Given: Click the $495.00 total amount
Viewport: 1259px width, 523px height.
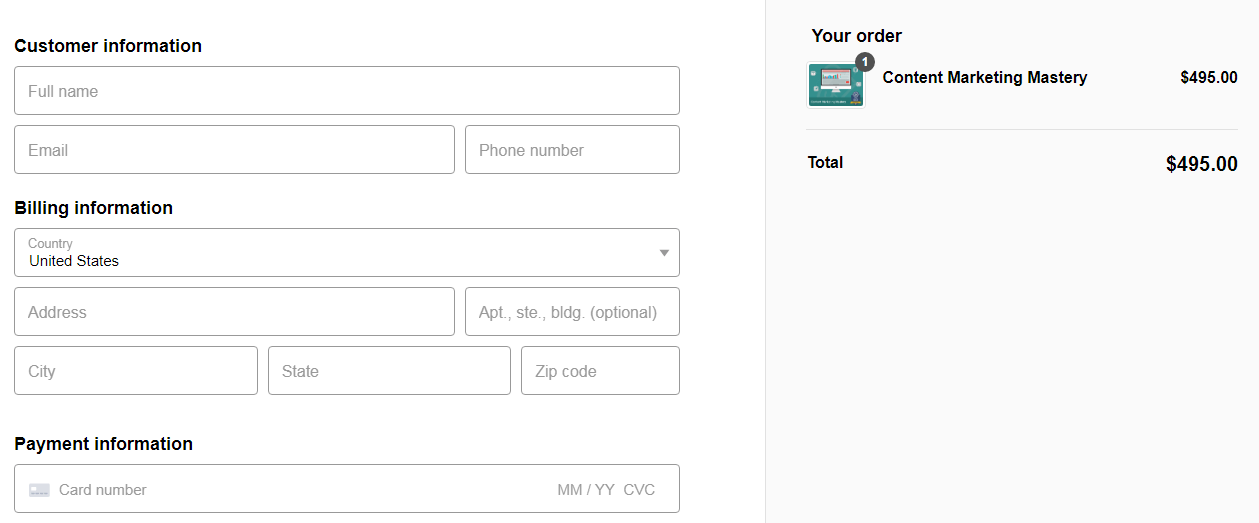Looking at the screenshot, I should [1201, 164].
